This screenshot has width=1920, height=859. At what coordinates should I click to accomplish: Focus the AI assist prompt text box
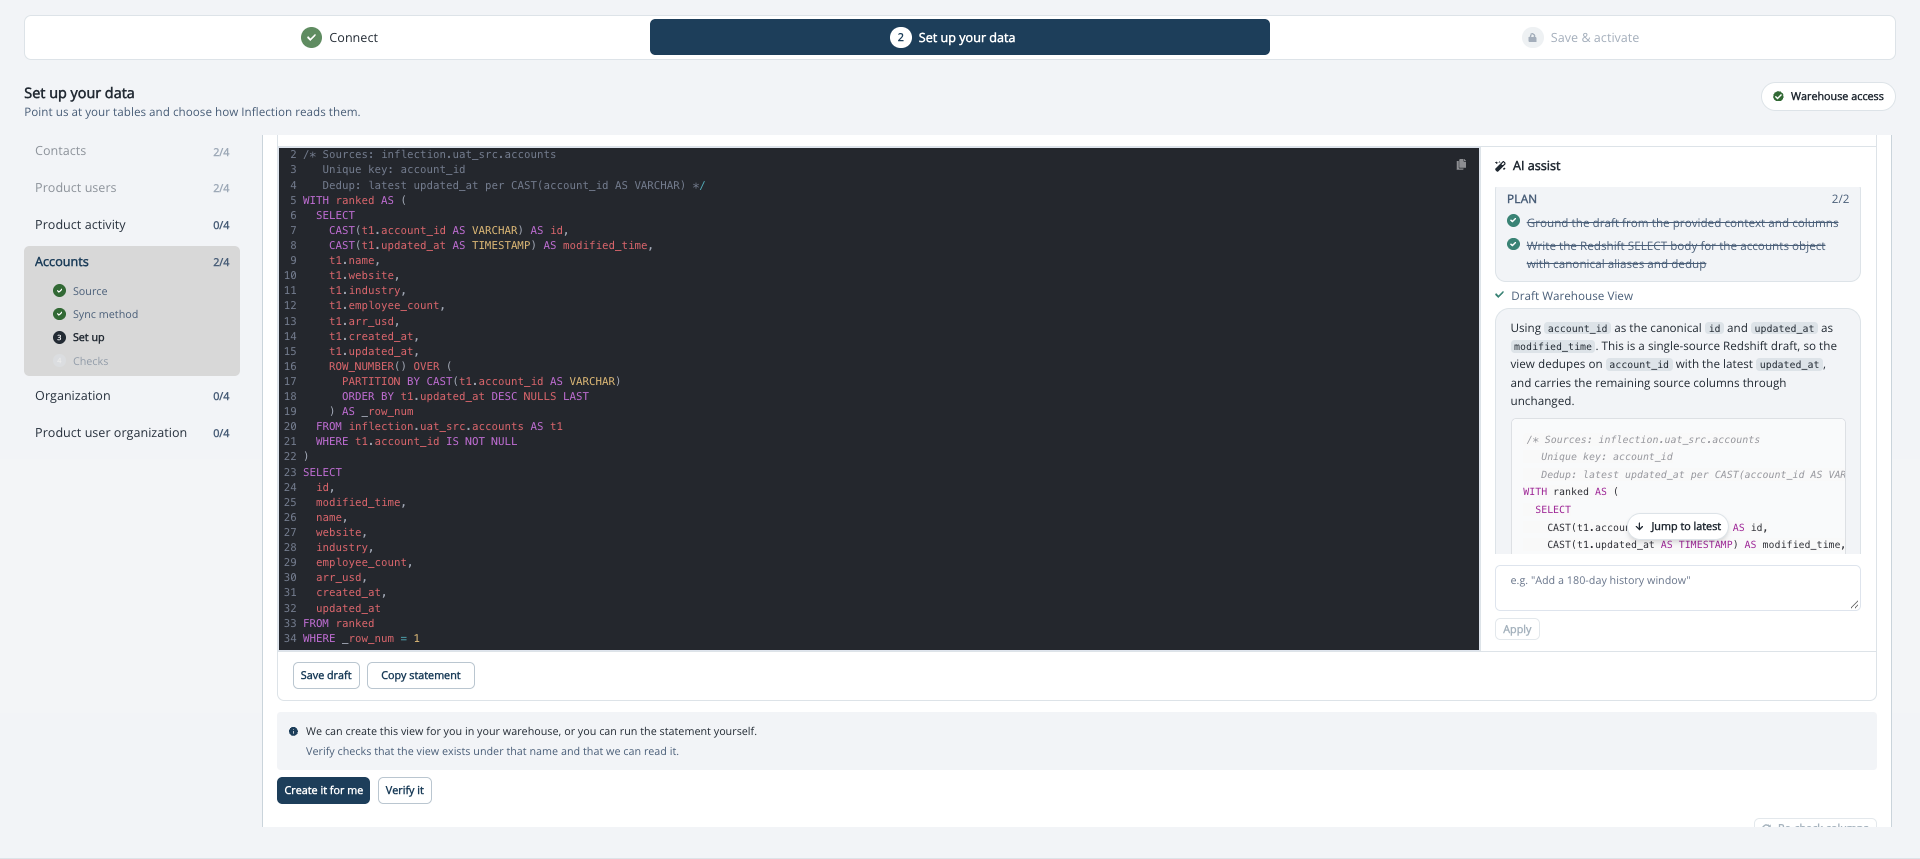coord(1678,588)
